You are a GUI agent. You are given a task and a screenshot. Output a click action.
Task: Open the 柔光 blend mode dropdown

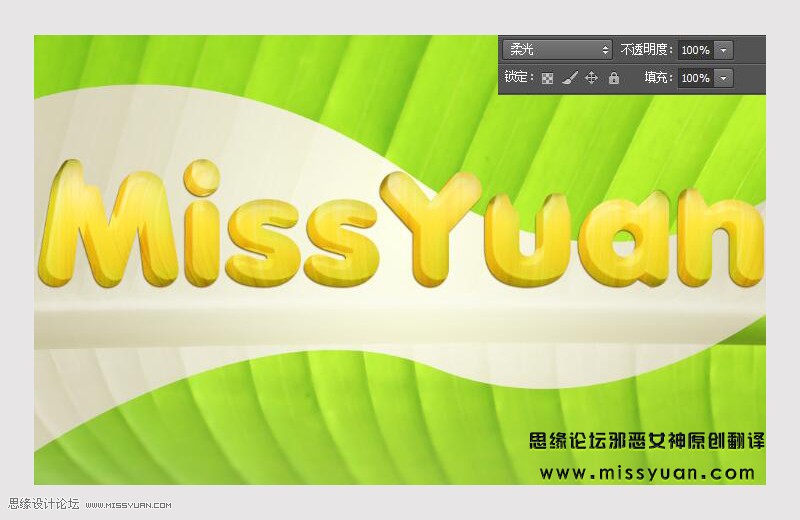[557, 49]
